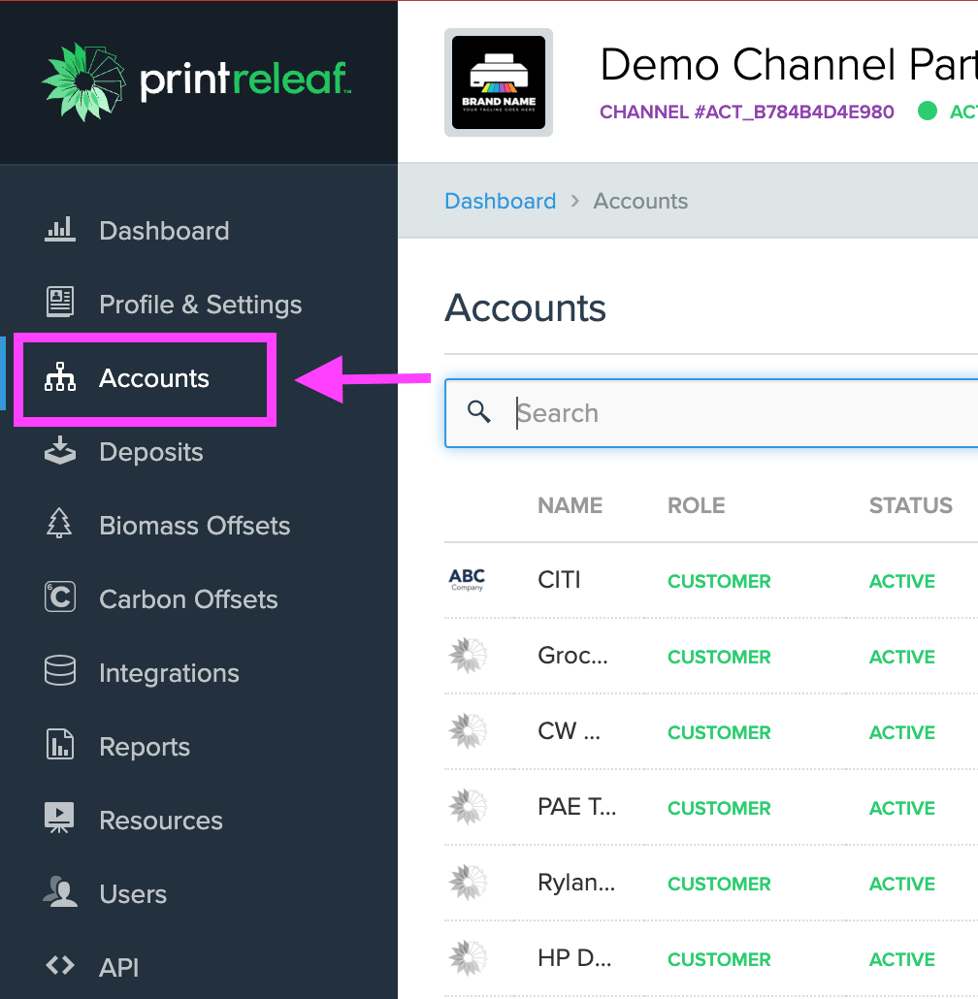Click the leaf logo in Groc... row
The width and height of the screenshot is (978, 999).
(468, 656)
